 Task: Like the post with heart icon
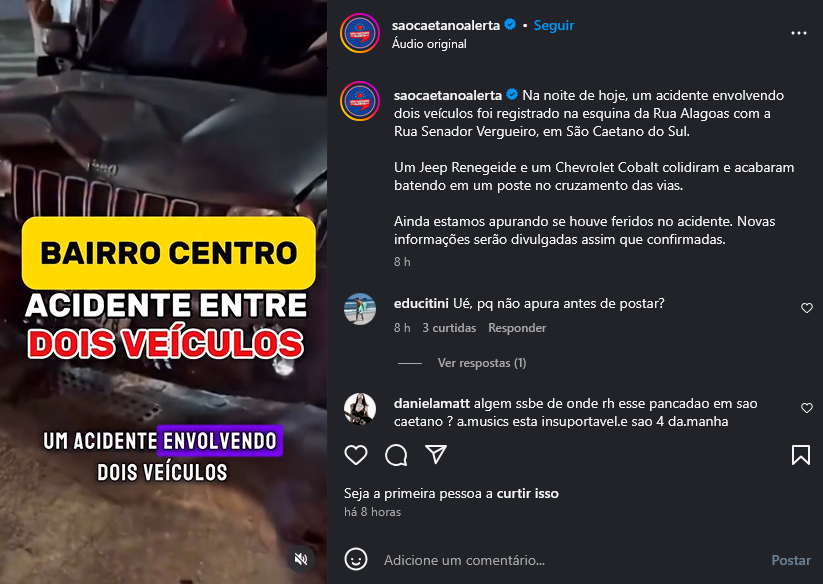(356, 455)
